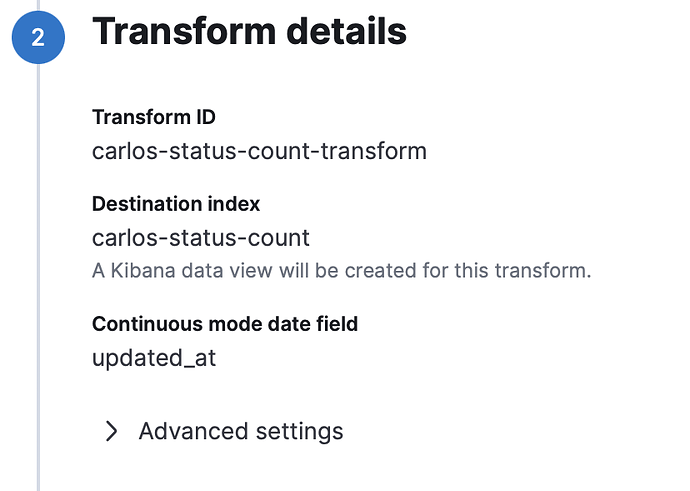Click the Continuous mode date field label
This screenshot has width=690, height=491.
(x=224, y=324)
